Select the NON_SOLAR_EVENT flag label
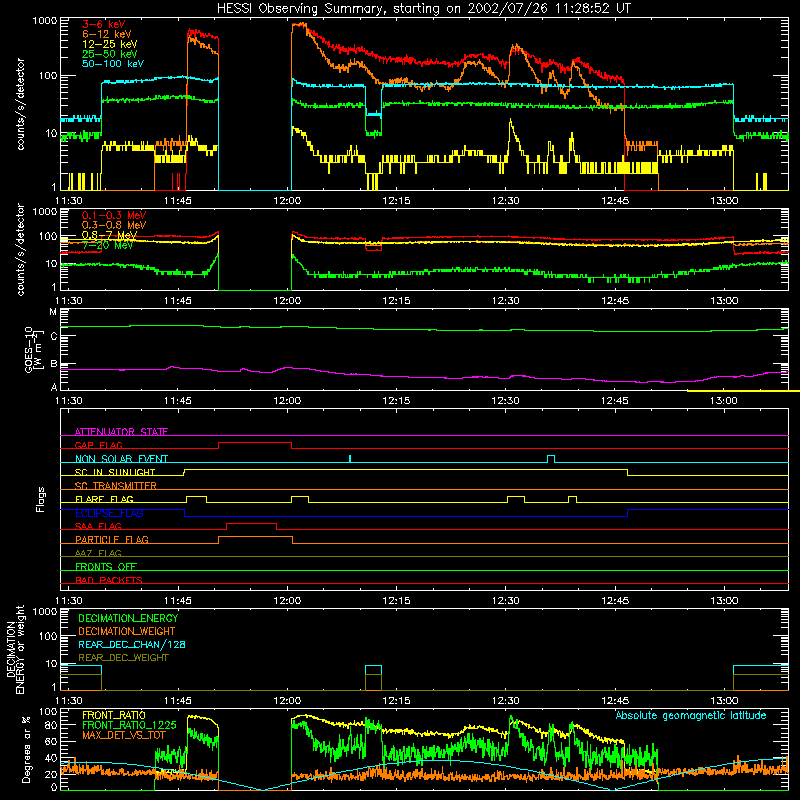The width and height of the screenshot is (800, 800). 121,459
